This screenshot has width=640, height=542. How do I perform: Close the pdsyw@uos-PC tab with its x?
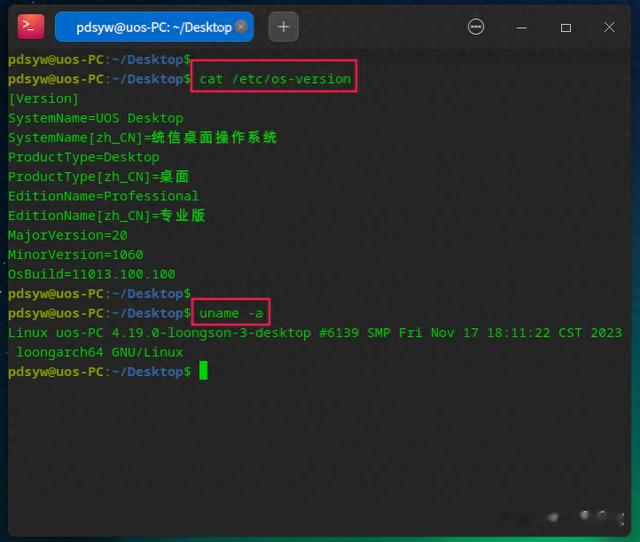coord(242,27)
